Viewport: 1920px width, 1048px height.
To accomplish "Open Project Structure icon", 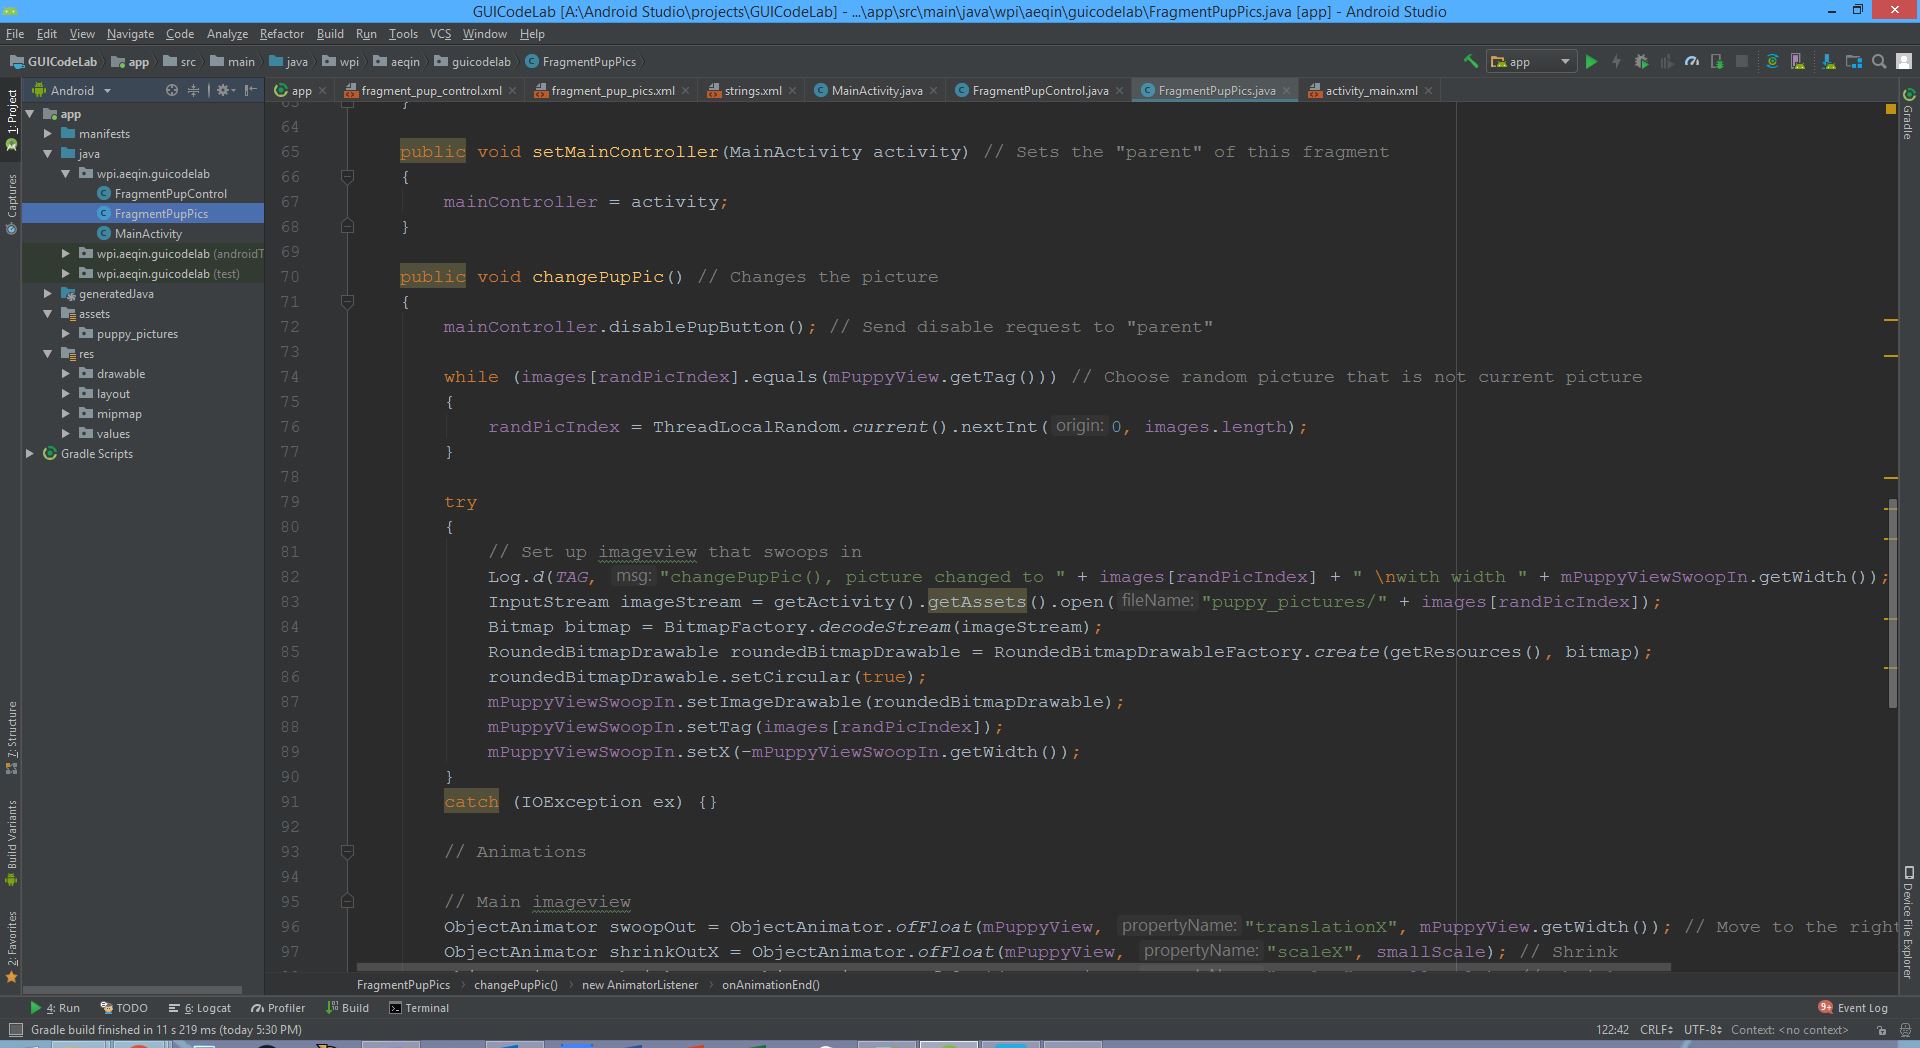I will point(1853,62).
